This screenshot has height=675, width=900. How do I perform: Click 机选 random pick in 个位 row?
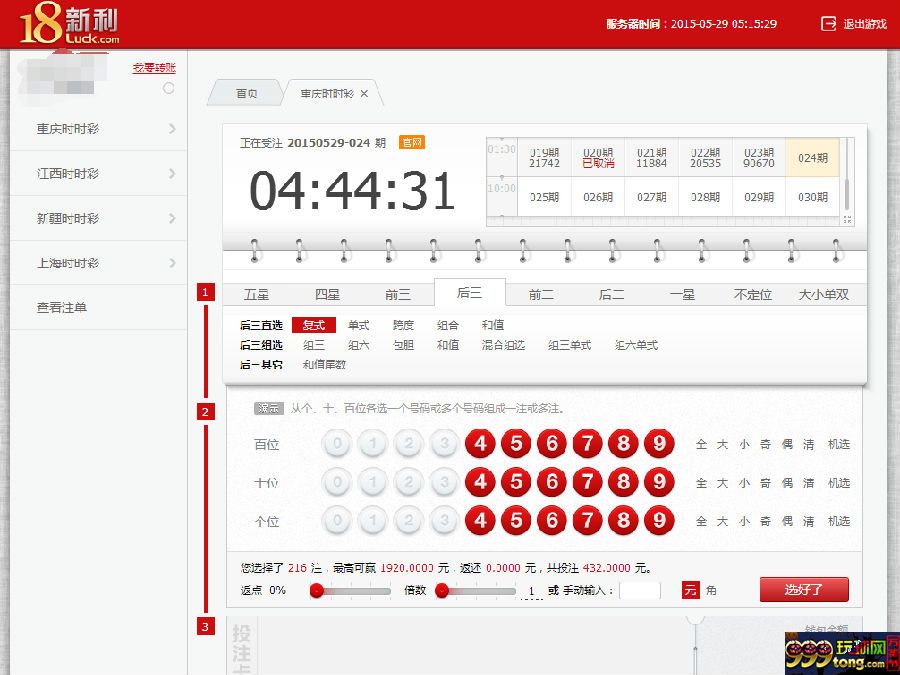839,521
